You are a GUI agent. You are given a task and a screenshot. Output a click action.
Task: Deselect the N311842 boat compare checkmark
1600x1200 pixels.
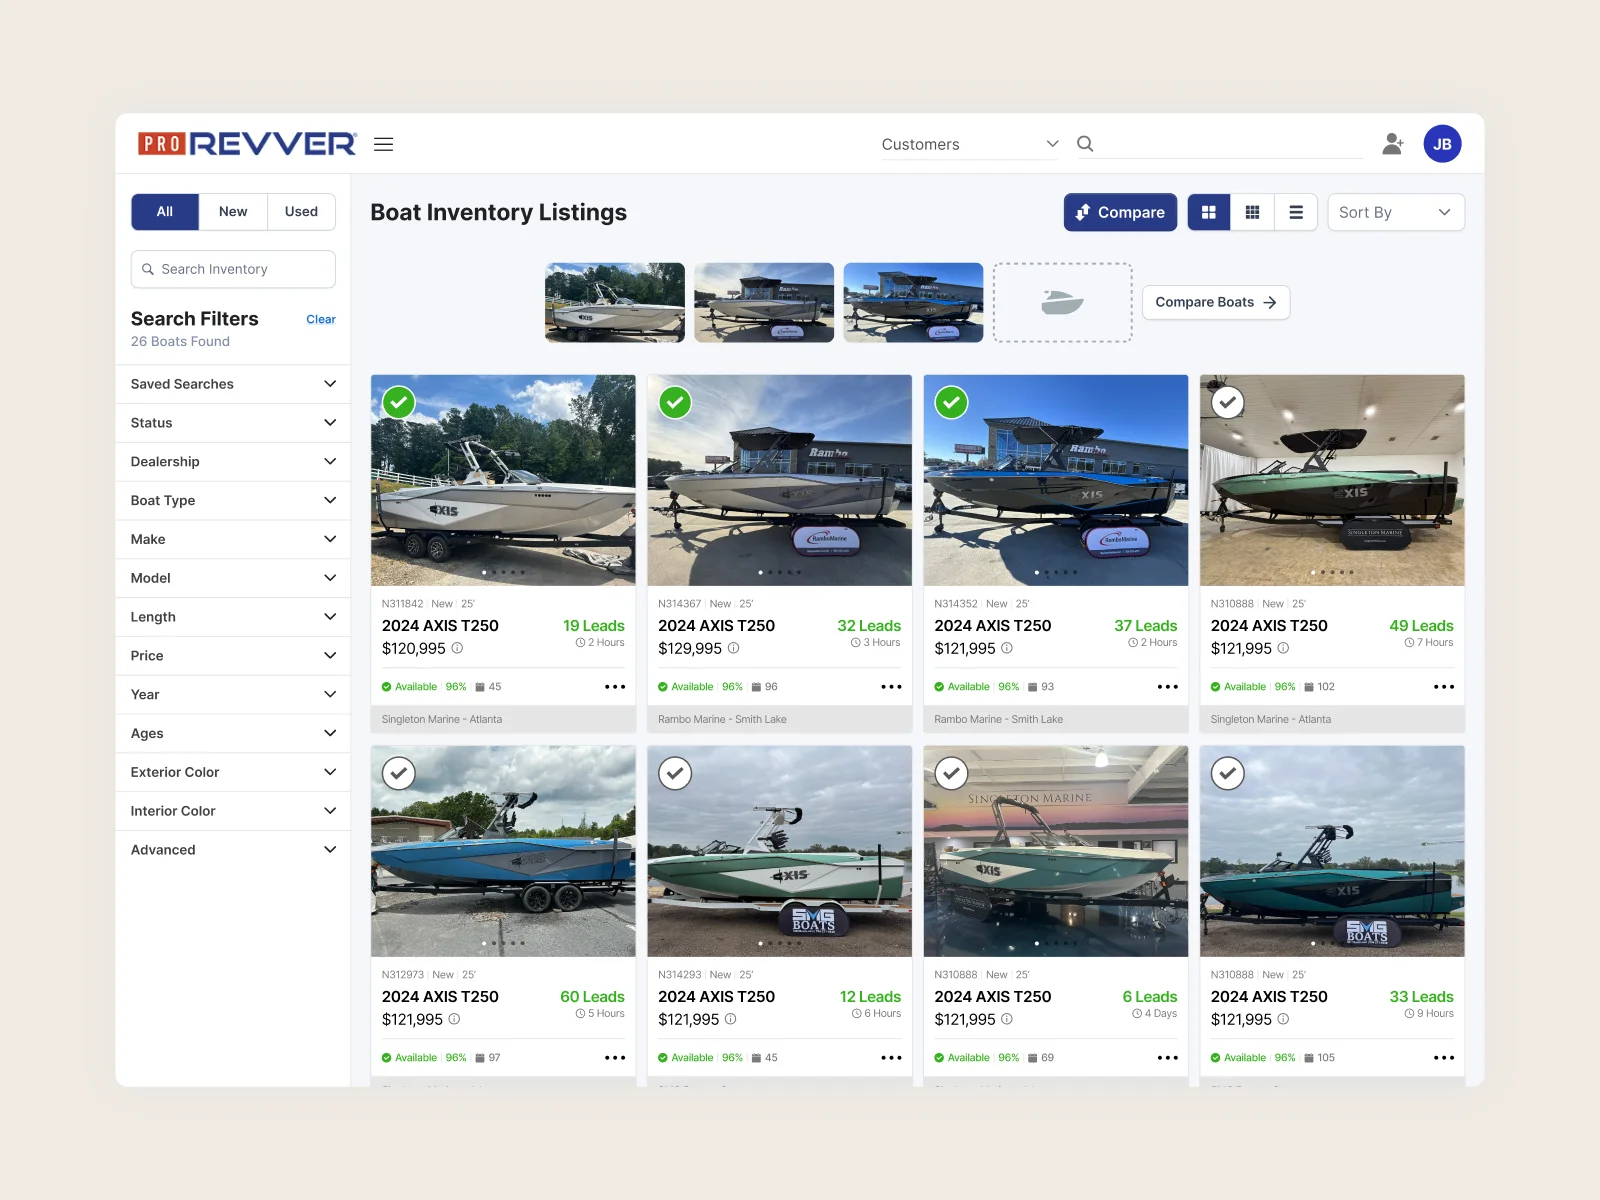[x=399, y=403]
